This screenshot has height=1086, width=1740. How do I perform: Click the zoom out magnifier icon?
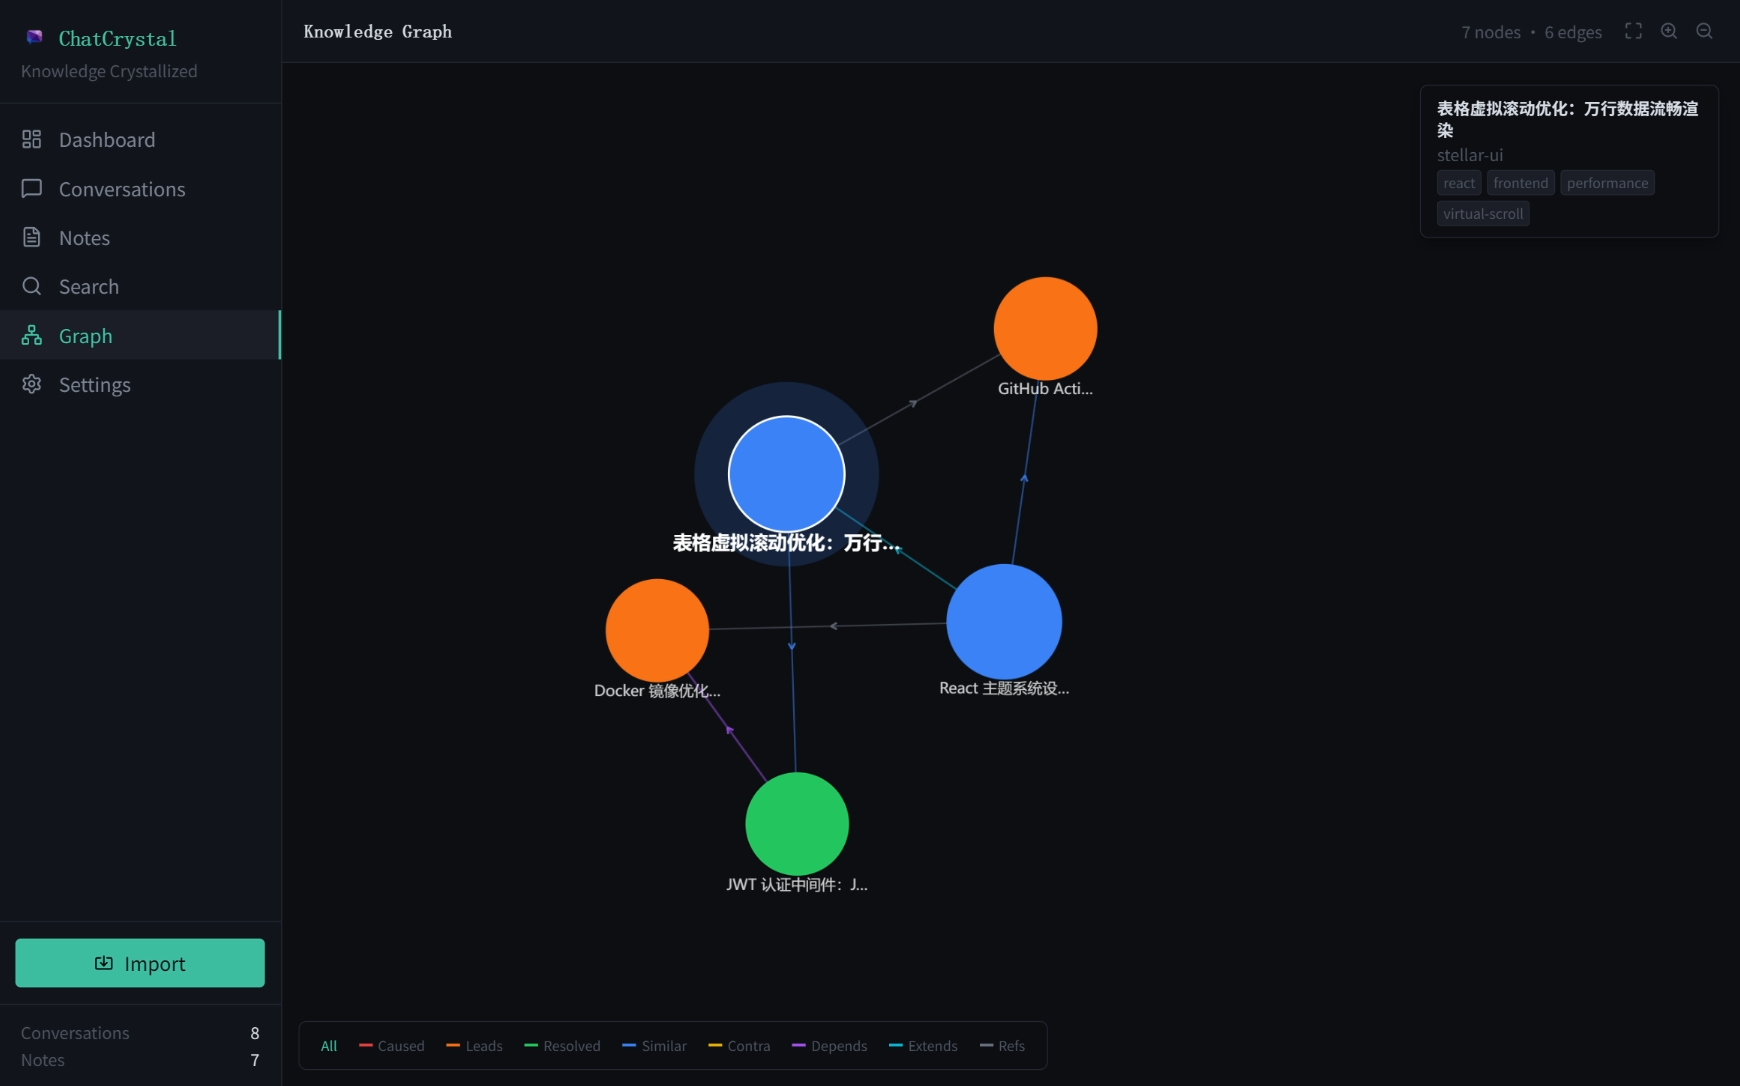click(1704, 31)
